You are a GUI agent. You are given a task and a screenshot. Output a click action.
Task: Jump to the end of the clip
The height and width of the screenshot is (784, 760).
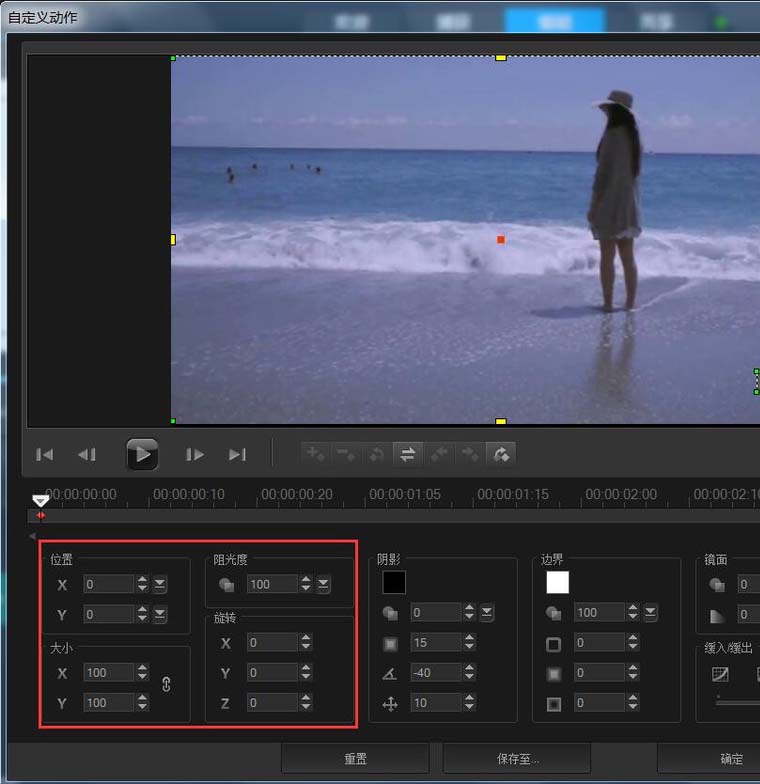(x=238, y=454)
